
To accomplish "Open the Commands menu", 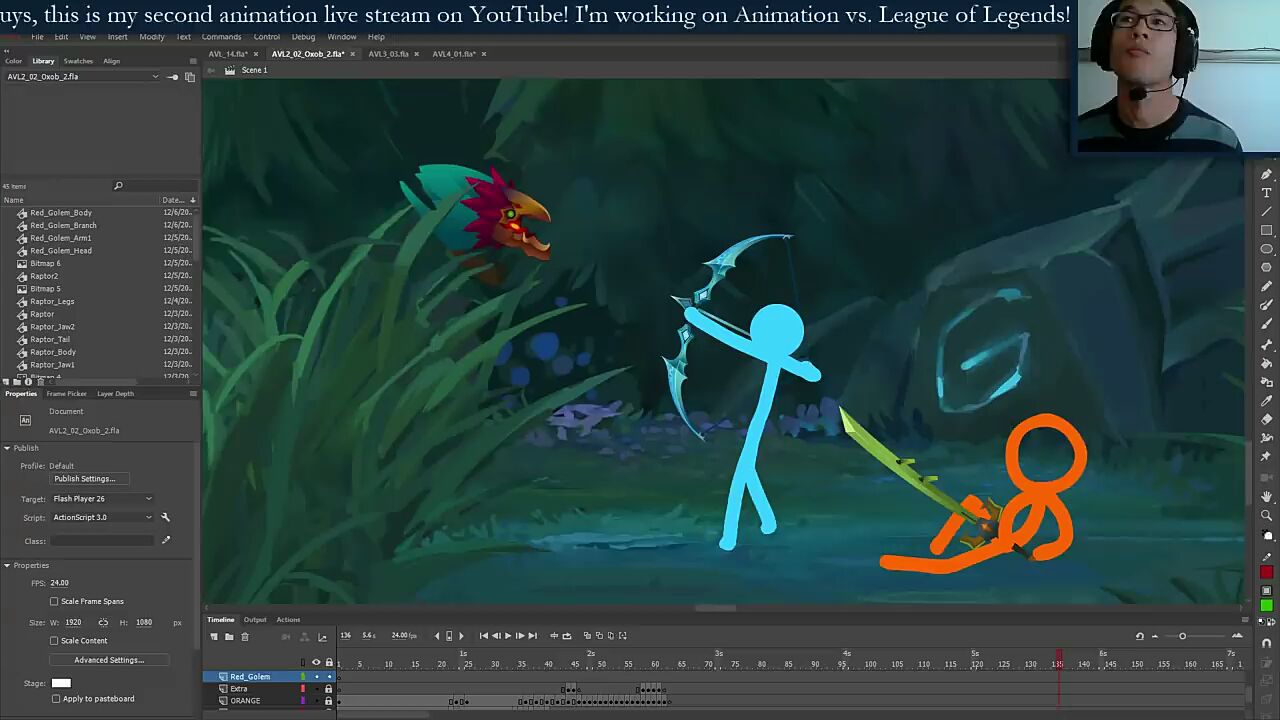I will [x=221, y=37].
